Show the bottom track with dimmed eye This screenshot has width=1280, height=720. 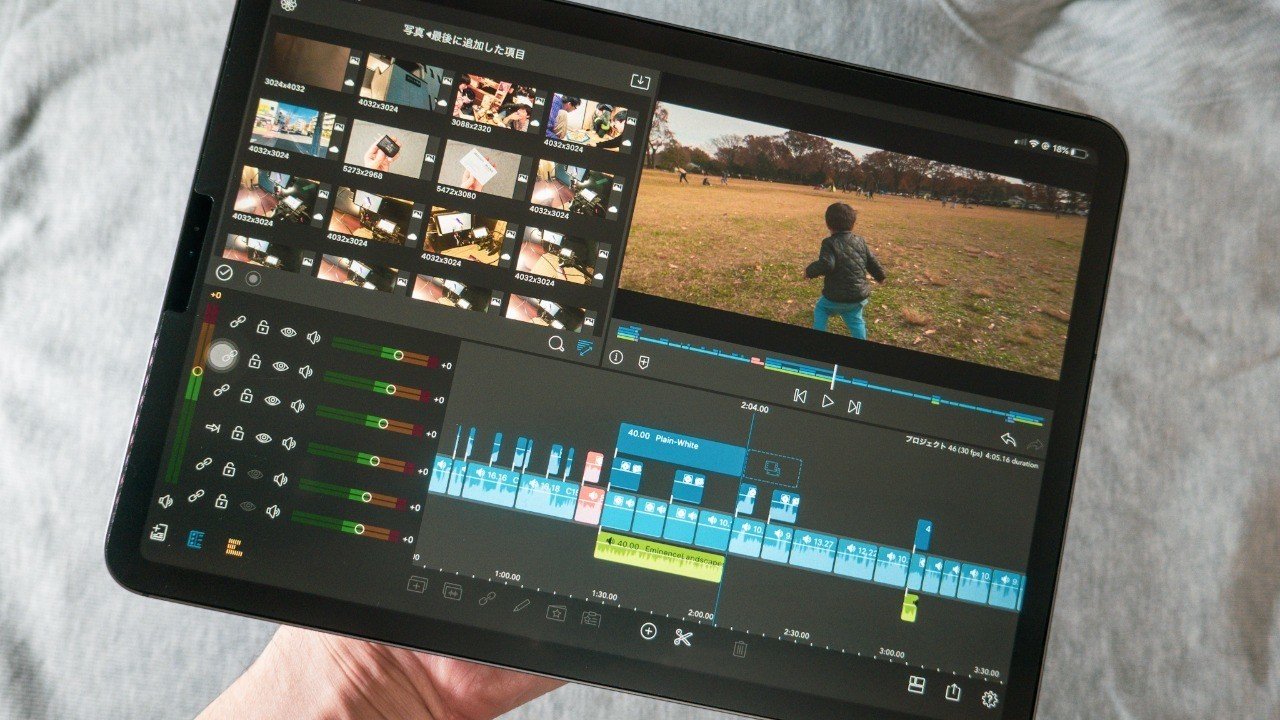246,507
